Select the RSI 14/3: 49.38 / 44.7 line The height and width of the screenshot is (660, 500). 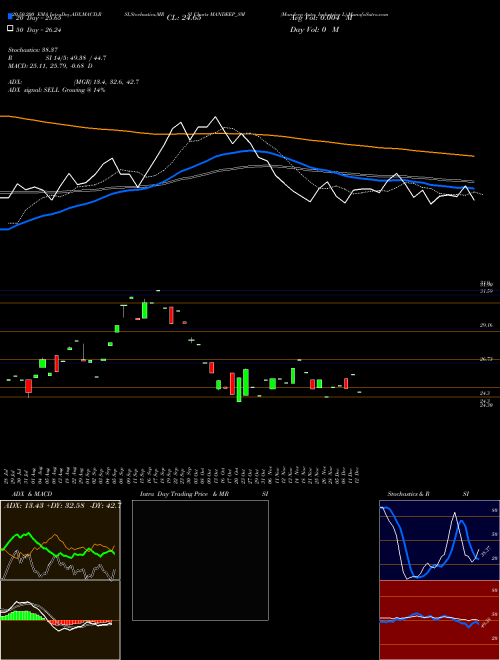tap(57, 58)
